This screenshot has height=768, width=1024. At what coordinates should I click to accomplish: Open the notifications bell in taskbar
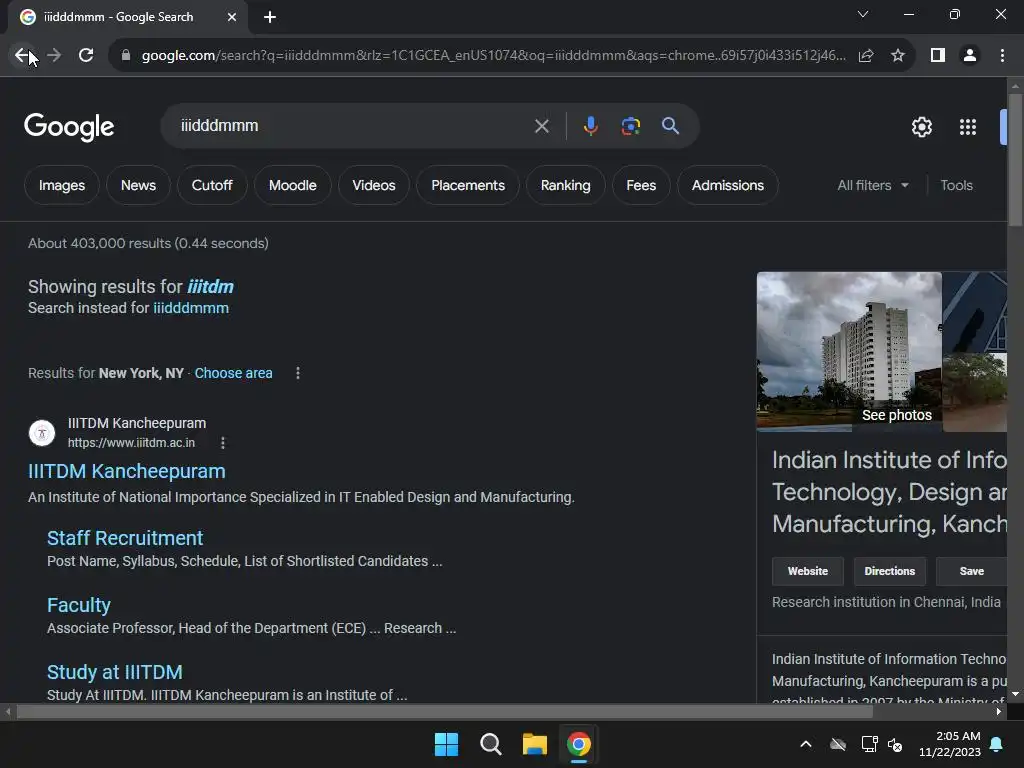[997, 744]
